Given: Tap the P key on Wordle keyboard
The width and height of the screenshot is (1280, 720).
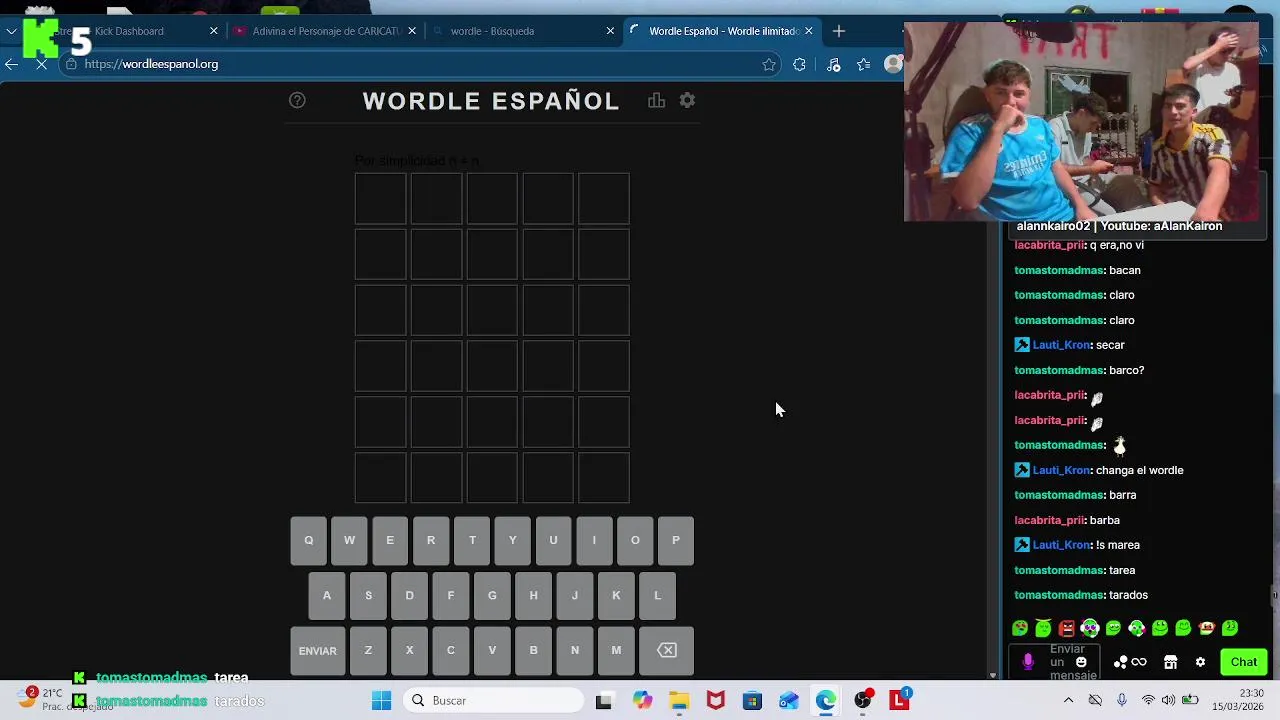Looking at the screenshot, I should (x=676, y=540).
